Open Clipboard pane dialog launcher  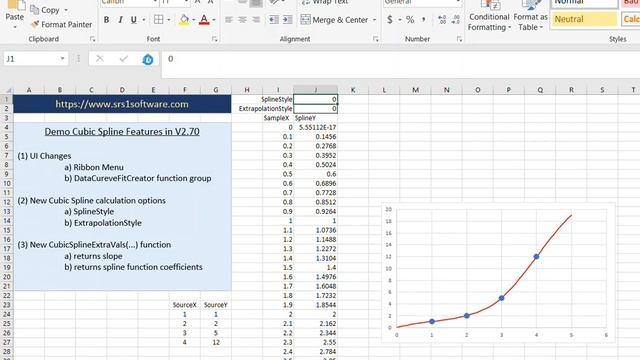click(93, 39)
